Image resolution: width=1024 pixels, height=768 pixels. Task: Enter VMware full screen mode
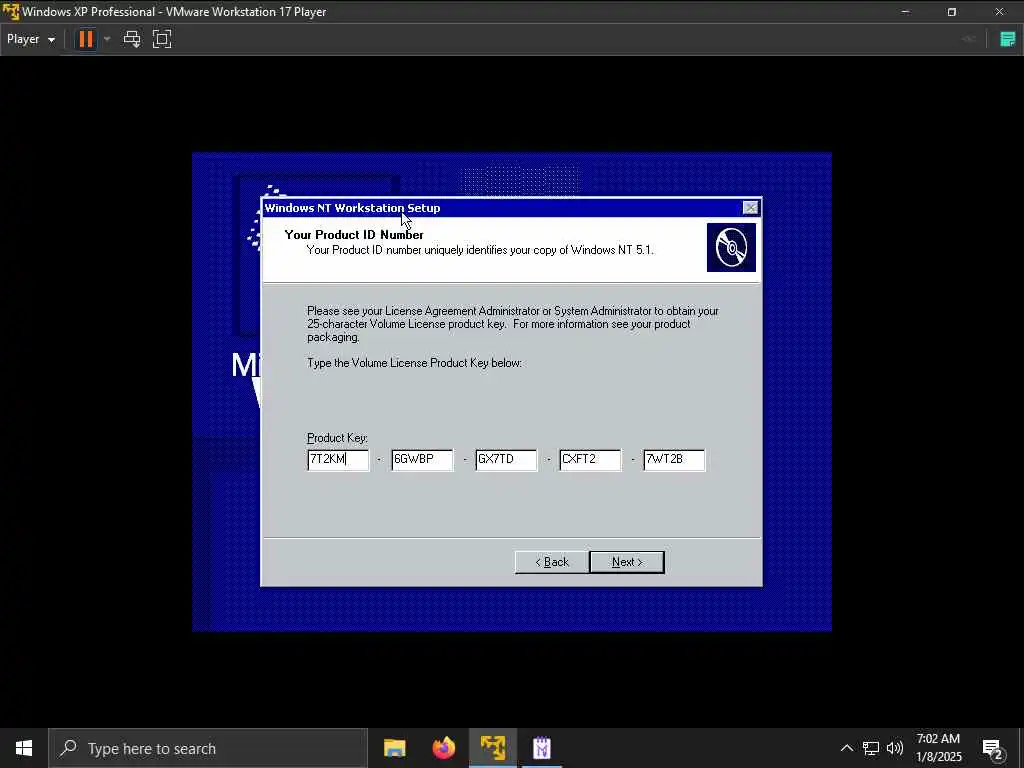pos(162,39)
